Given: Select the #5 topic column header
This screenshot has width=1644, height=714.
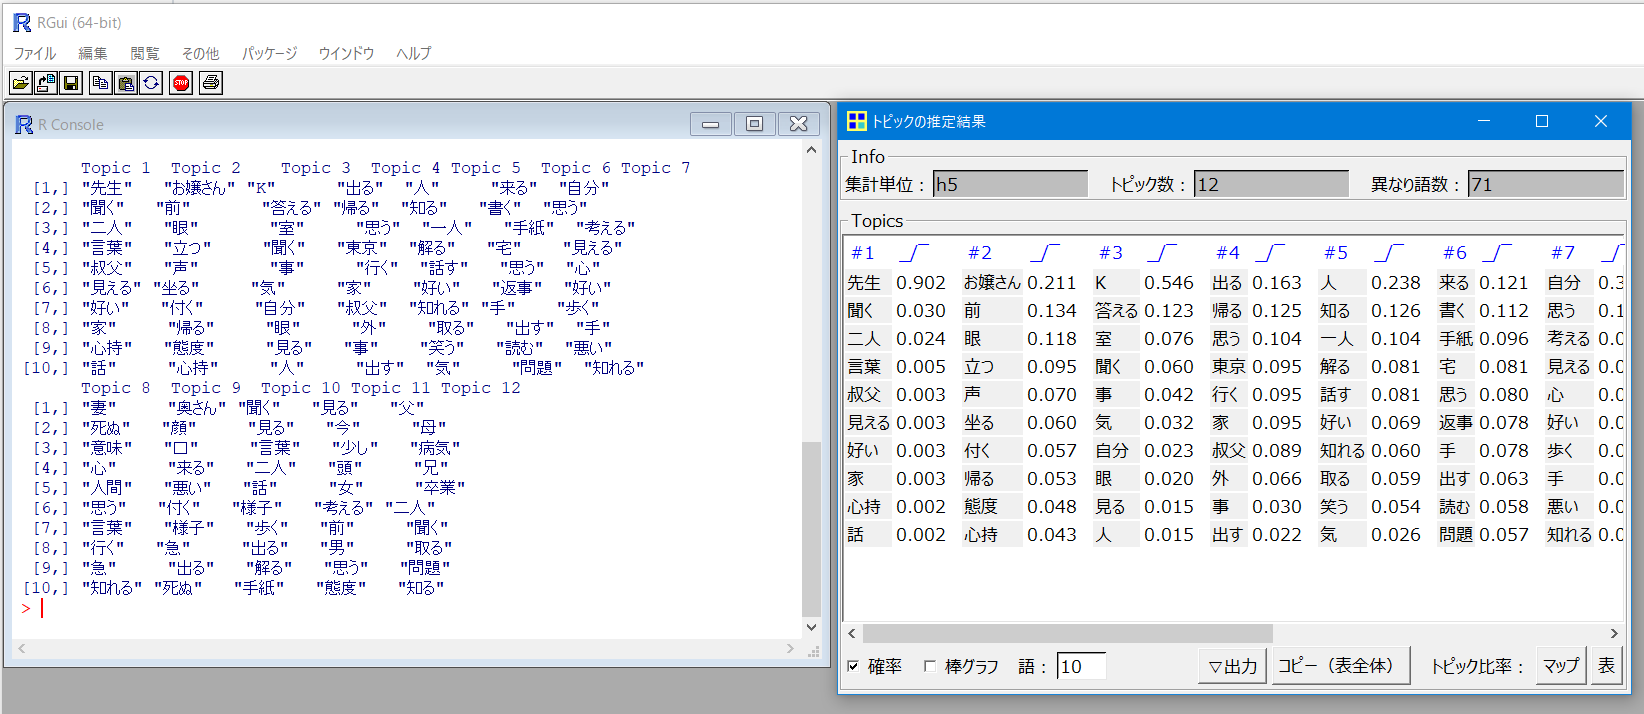Looking at the screenshot, I should (1335, 253).
